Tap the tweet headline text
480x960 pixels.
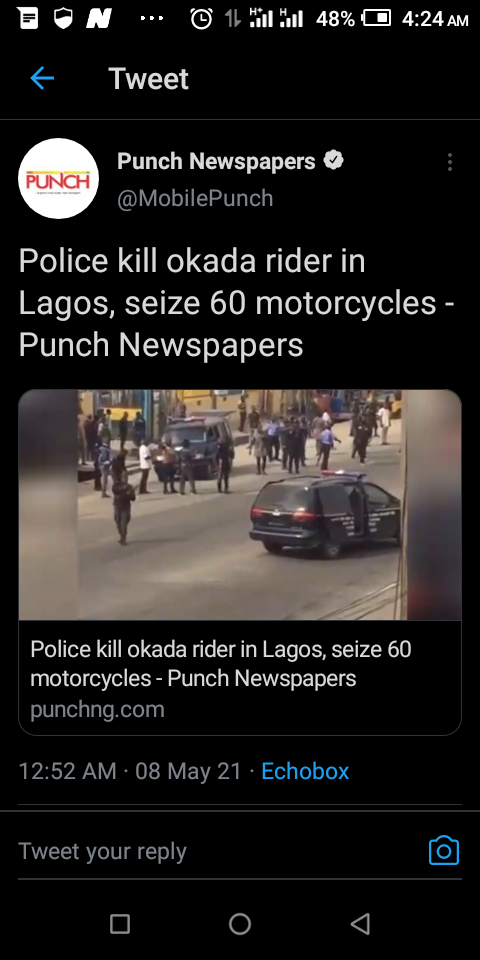point(237,302)
